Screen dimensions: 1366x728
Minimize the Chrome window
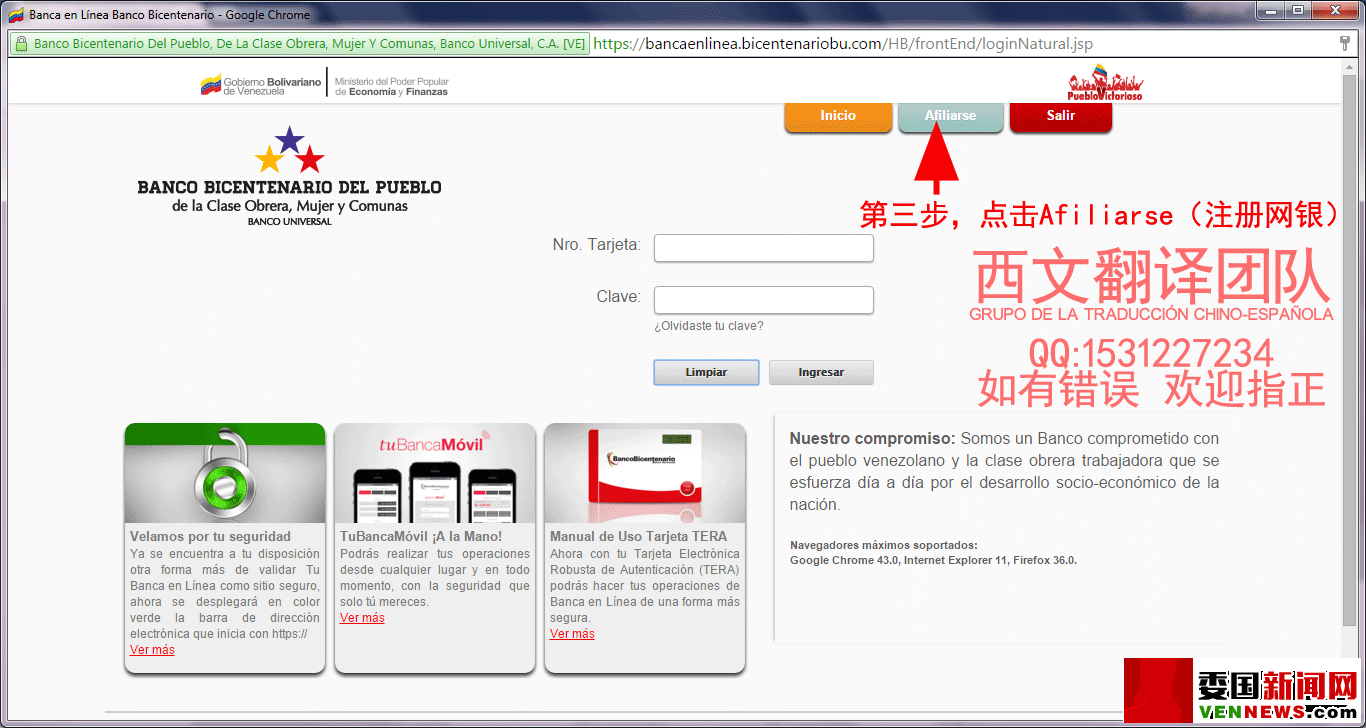(x=1273, y=10)
